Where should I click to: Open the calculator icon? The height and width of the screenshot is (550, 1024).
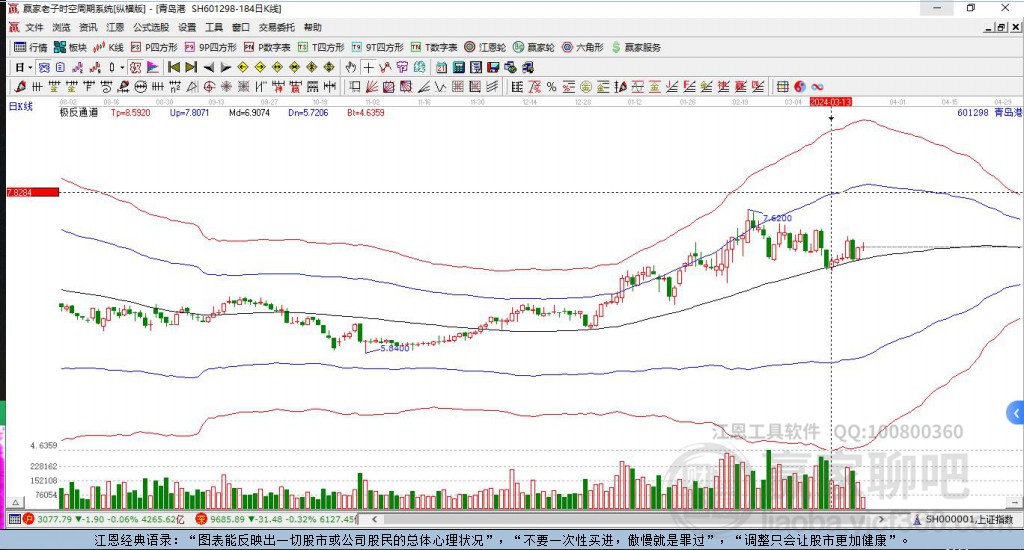[458, 67]
